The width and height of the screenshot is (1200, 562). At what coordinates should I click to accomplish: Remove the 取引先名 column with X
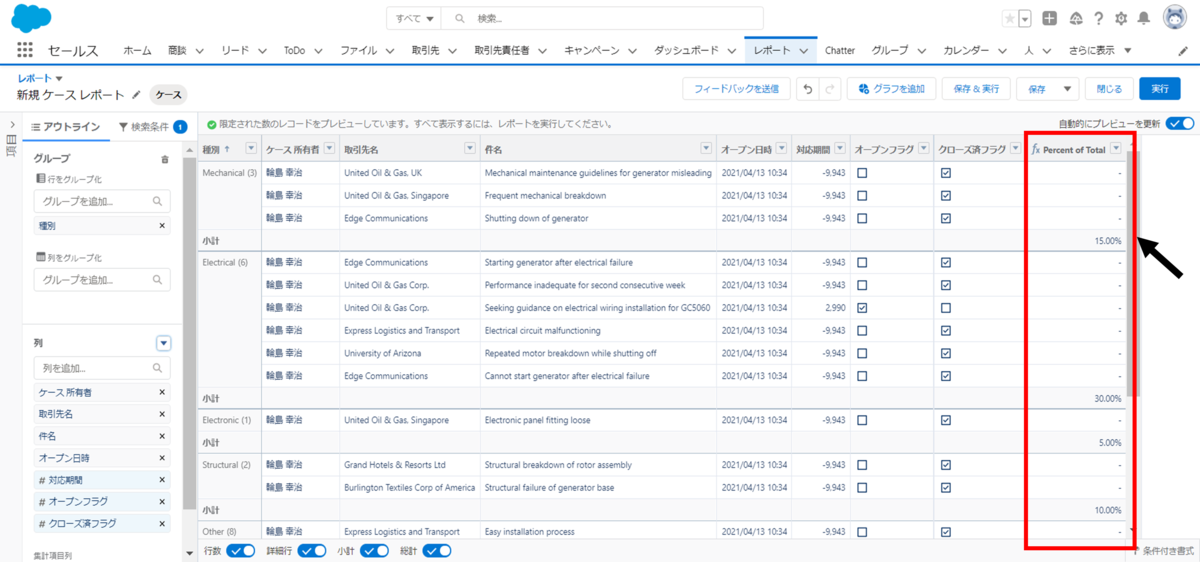tap(162, 414)
